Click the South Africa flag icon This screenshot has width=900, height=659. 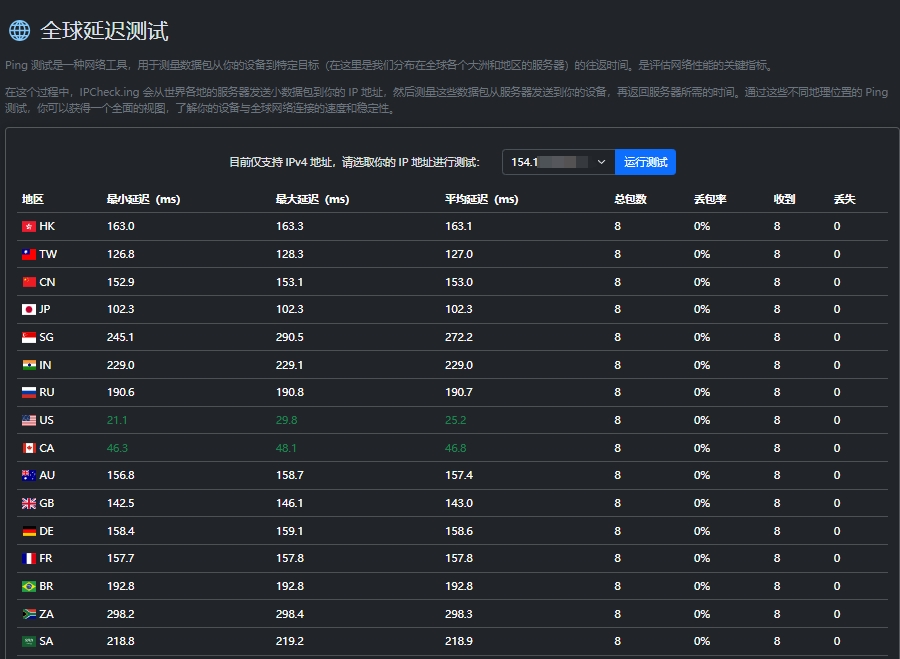coord(29,614)
